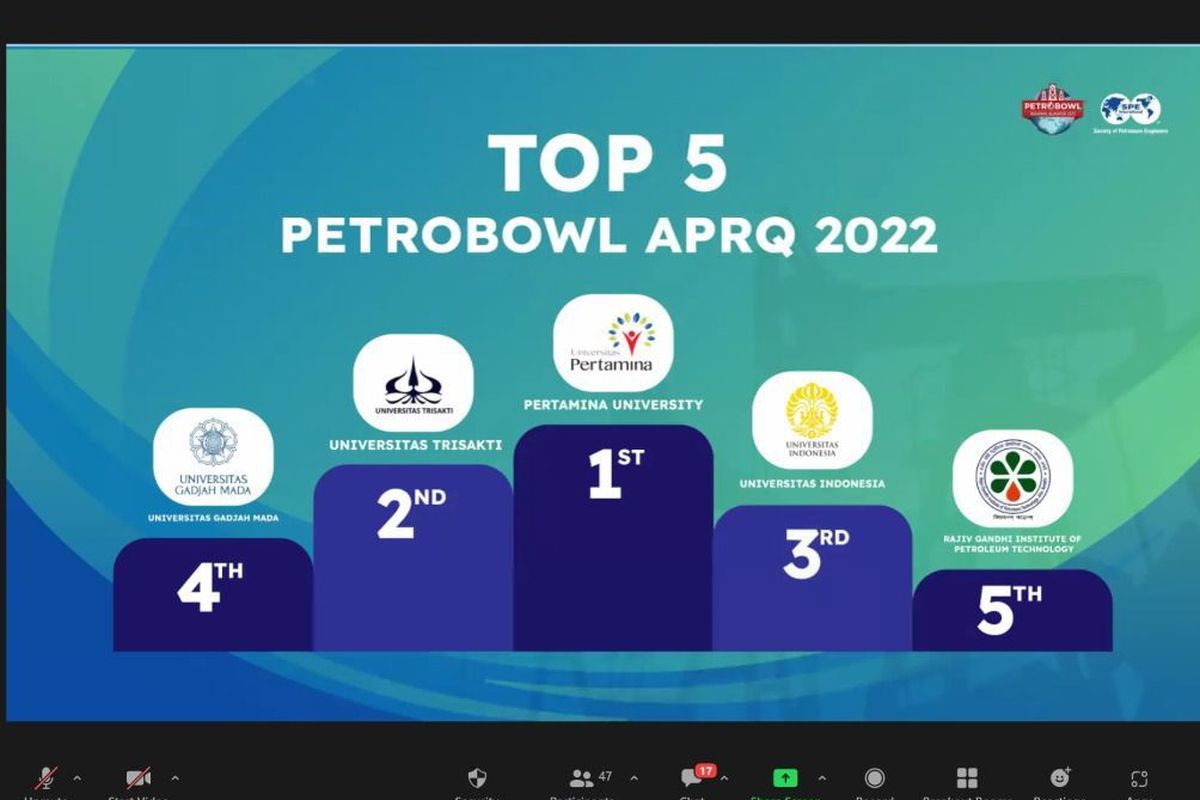Click the 2nd place podium block

point(413,558)
